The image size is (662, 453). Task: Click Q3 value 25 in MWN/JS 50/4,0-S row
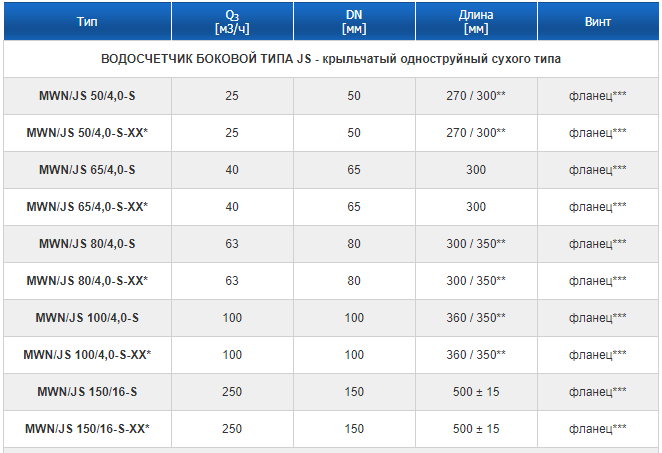[232, 96]
